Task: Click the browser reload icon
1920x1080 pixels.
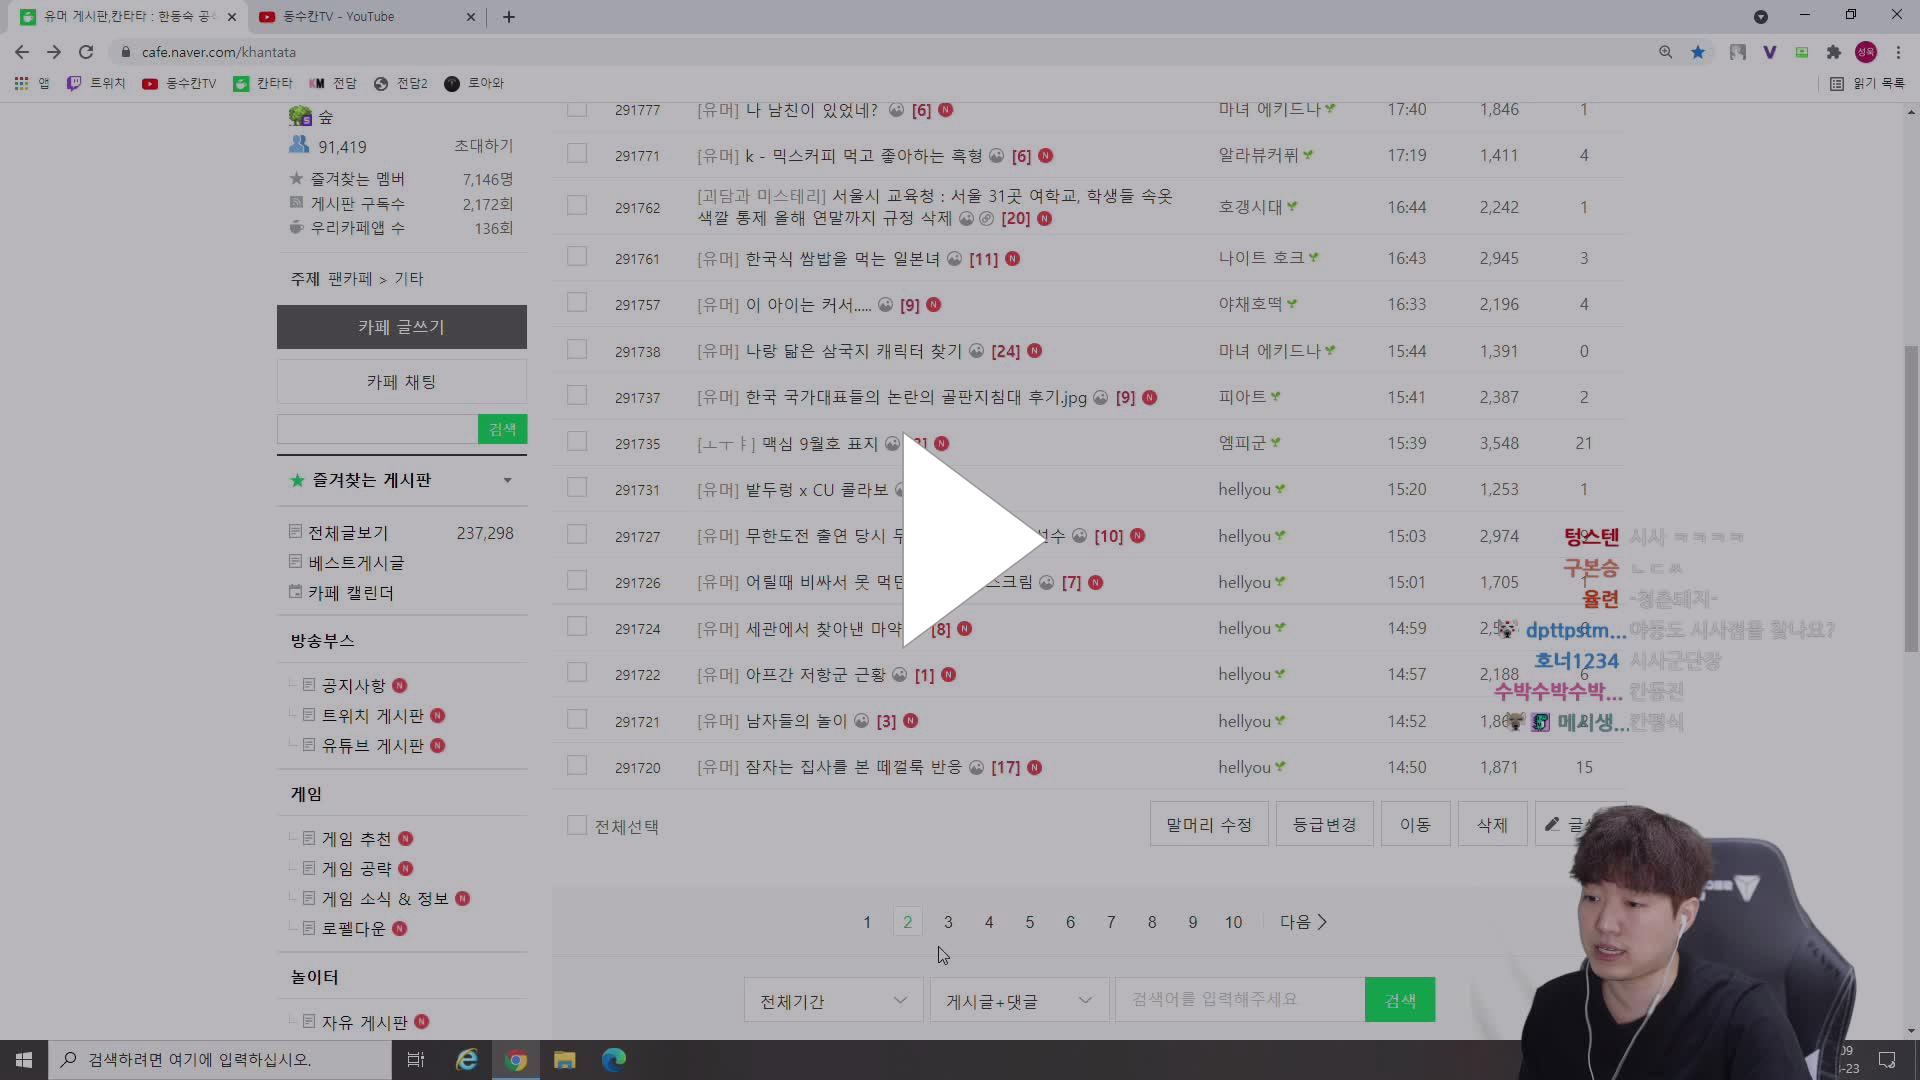Action: click(86, 52)
